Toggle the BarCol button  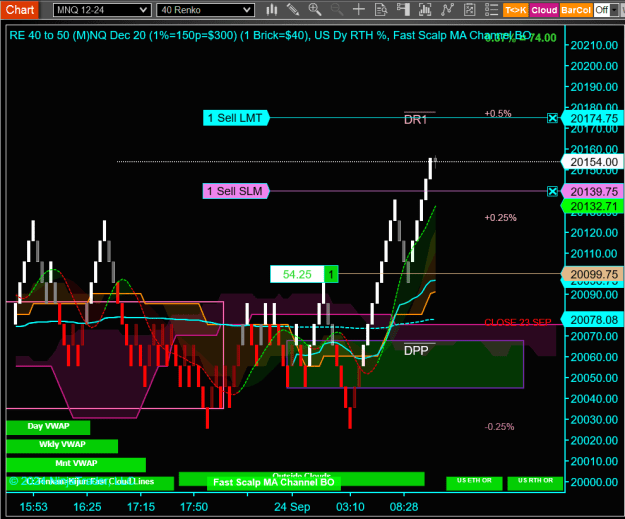(x=576, y=10)
